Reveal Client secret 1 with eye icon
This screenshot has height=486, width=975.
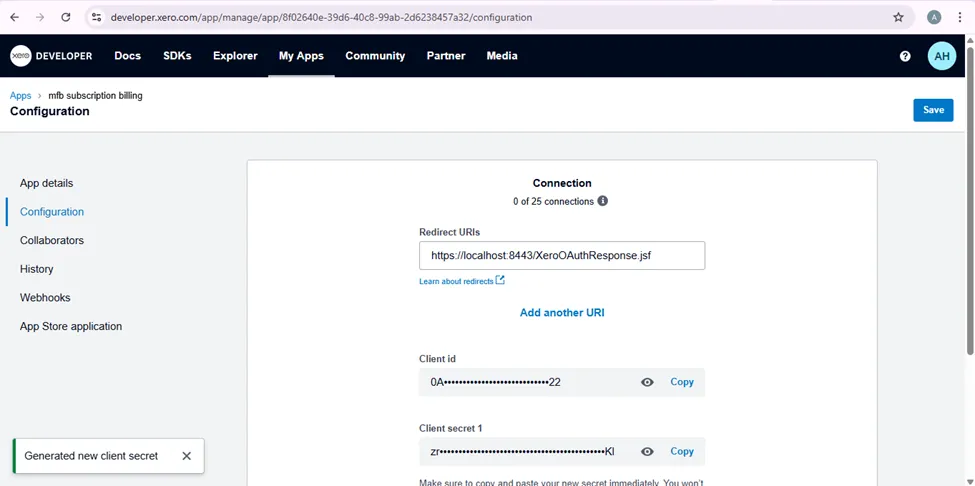647,452
